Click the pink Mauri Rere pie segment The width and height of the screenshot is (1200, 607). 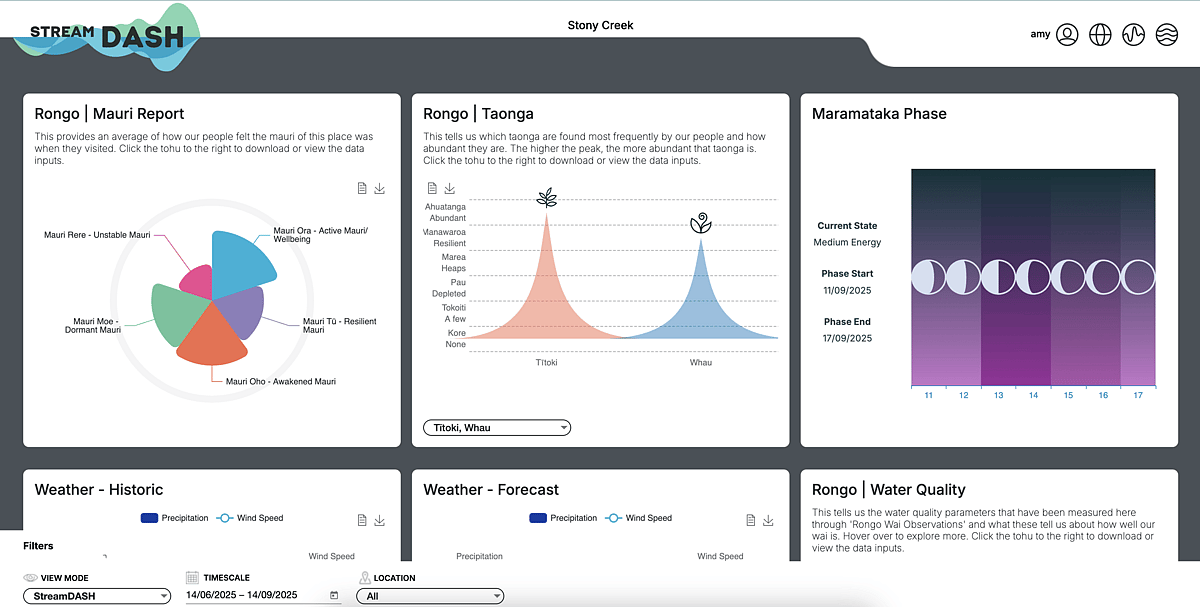click(x=197, y=283)
